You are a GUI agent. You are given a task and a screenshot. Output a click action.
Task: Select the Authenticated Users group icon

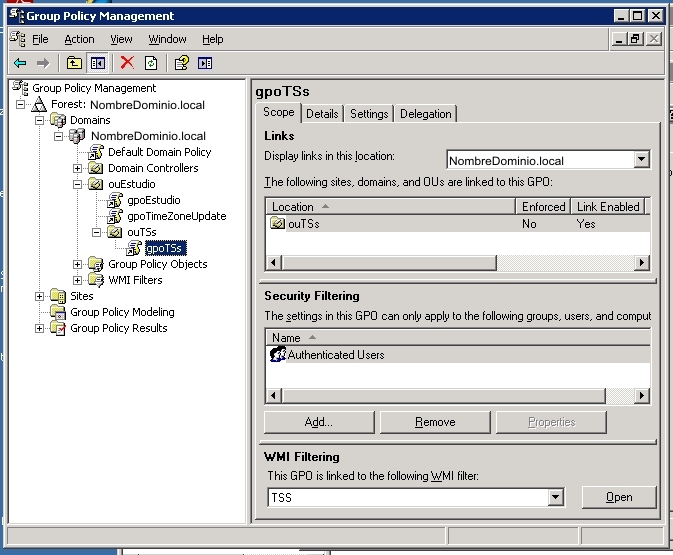tap(278, 355)
